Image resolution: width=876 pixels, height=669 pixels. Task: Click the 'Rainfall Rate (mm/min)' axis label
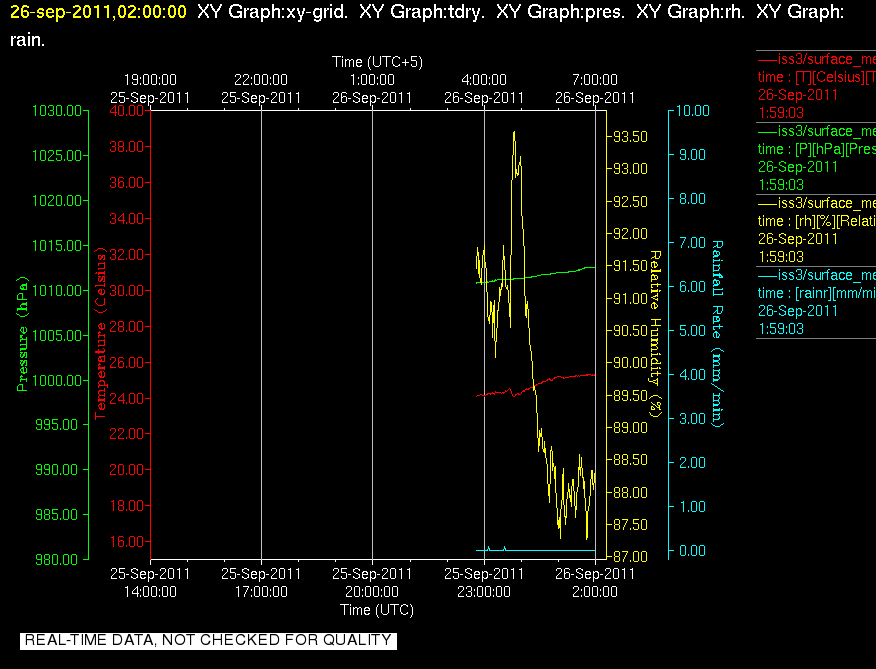point(717,334)
